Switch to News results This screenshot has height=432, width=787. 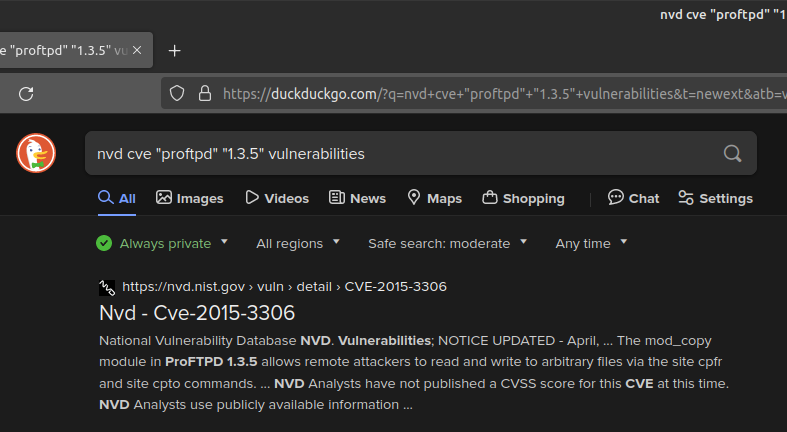357,199
